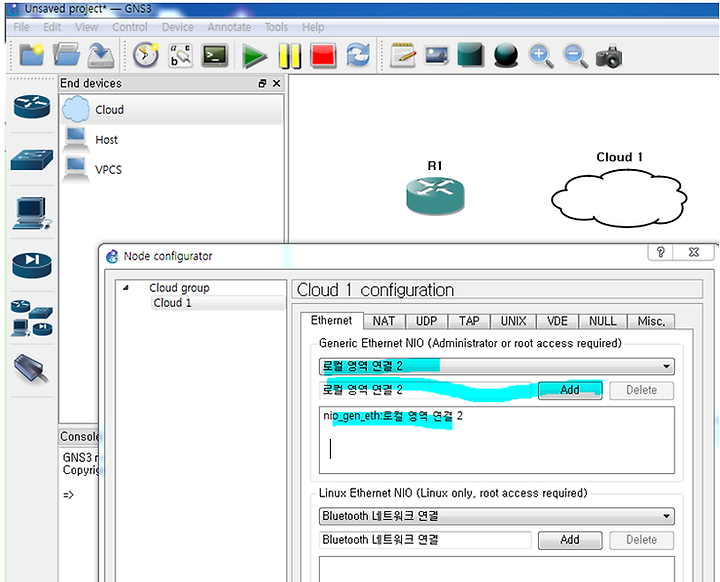Switch to the Ethernet tab

[x=331, y=320]
